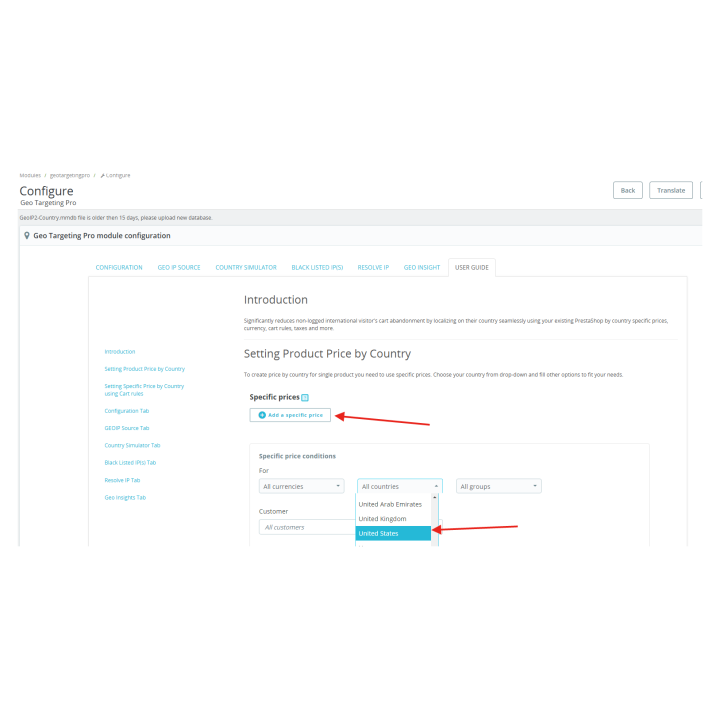
Task: Go to Resolve IP Tab guide link
Action: (122, 480)
